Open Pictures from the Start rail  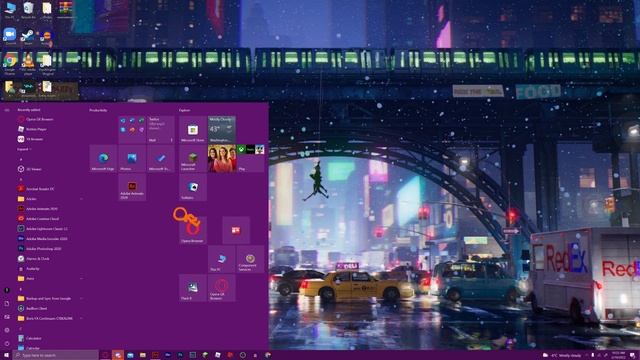(x=7, y=317)
